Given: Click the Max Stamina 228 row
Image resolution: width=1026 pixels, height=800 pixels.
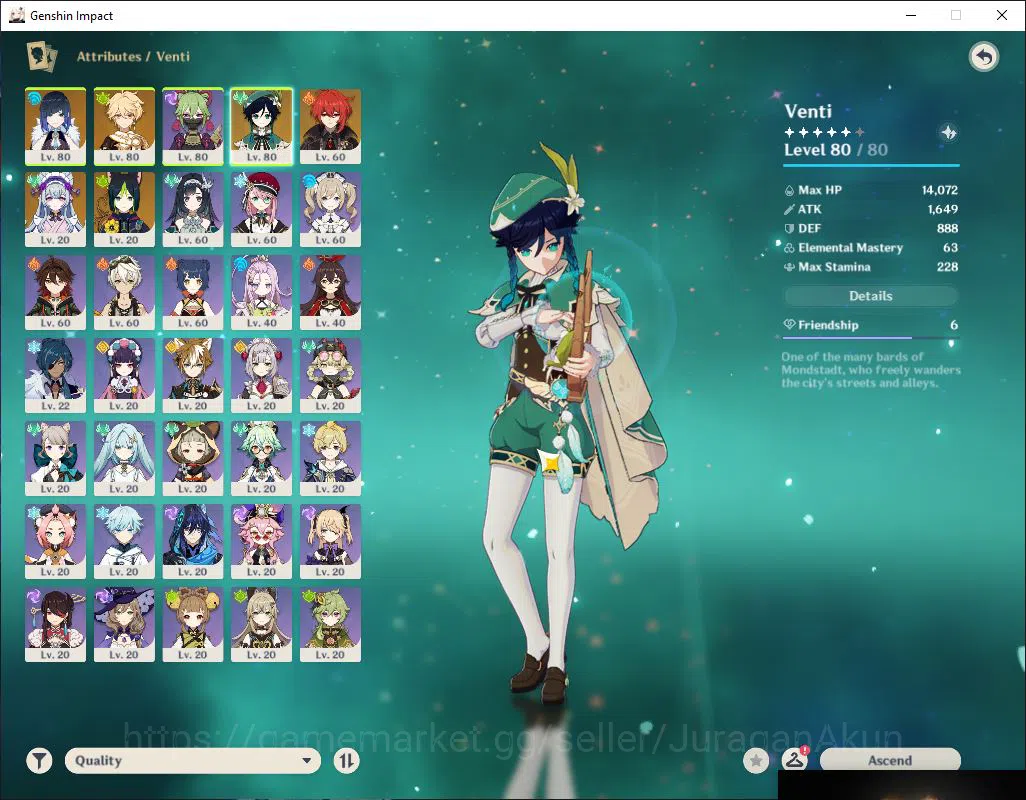Looking at the screenshot, I should click(x=871, y=267).
